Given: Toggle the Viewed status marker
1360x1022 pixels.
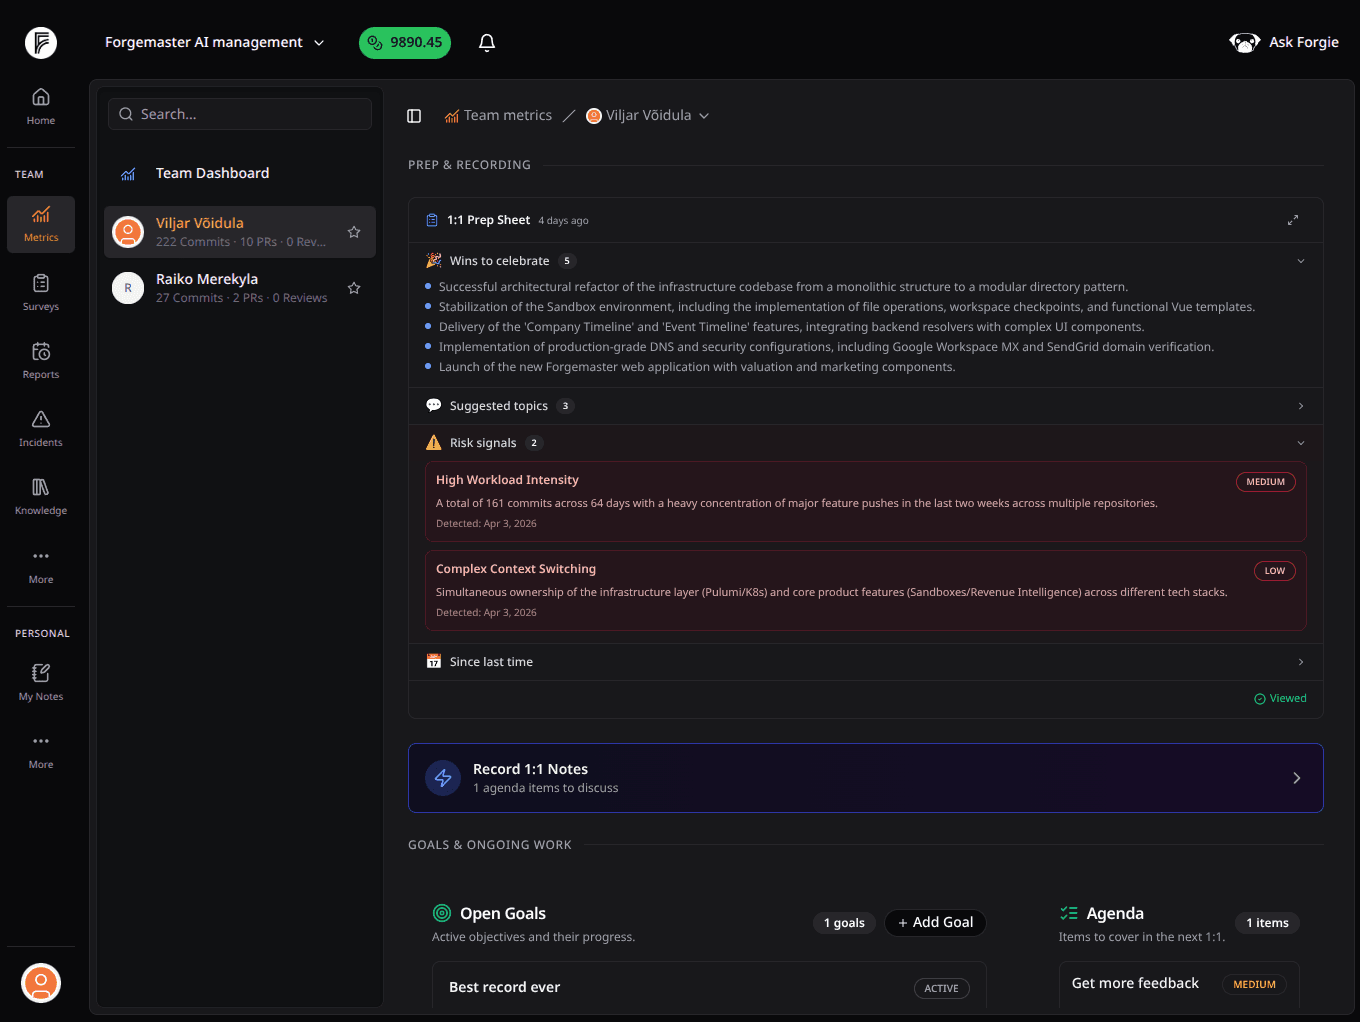Looking at the screenshot, I should pos(1280,698).
